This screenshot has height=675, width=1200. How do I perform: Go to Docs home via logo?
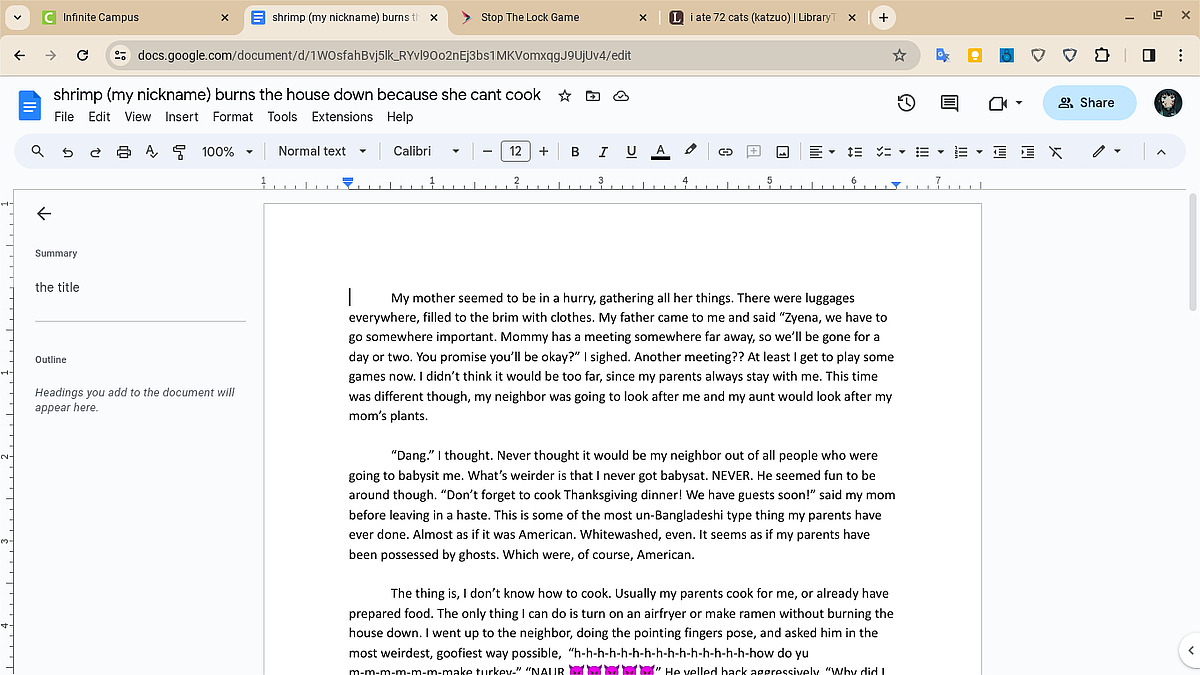[x=30, y=104]
